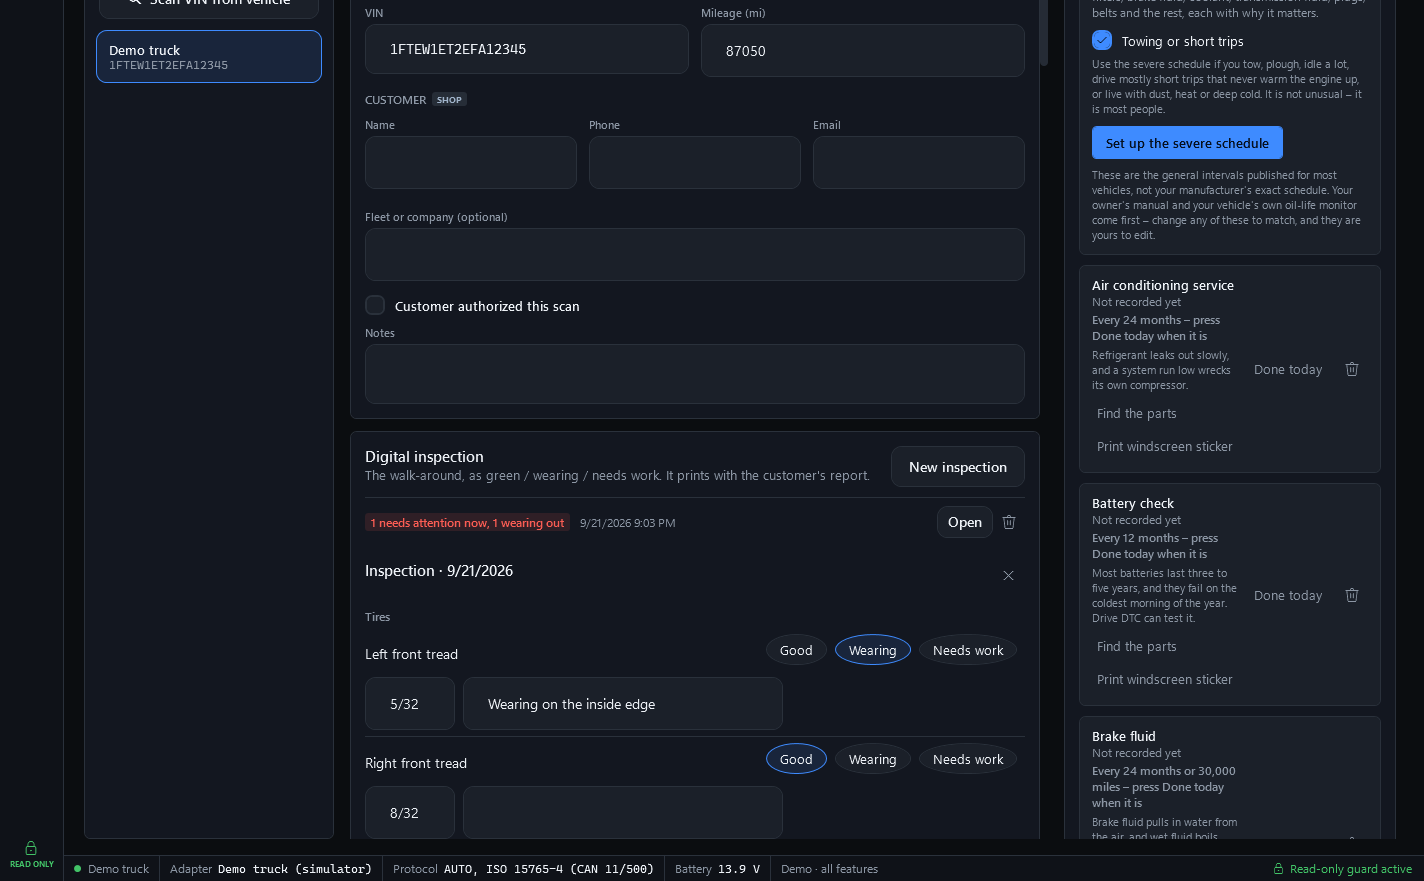Click the green Demo truck connection dot
This screenshot has width=1424, height=881.
point(77,869)
